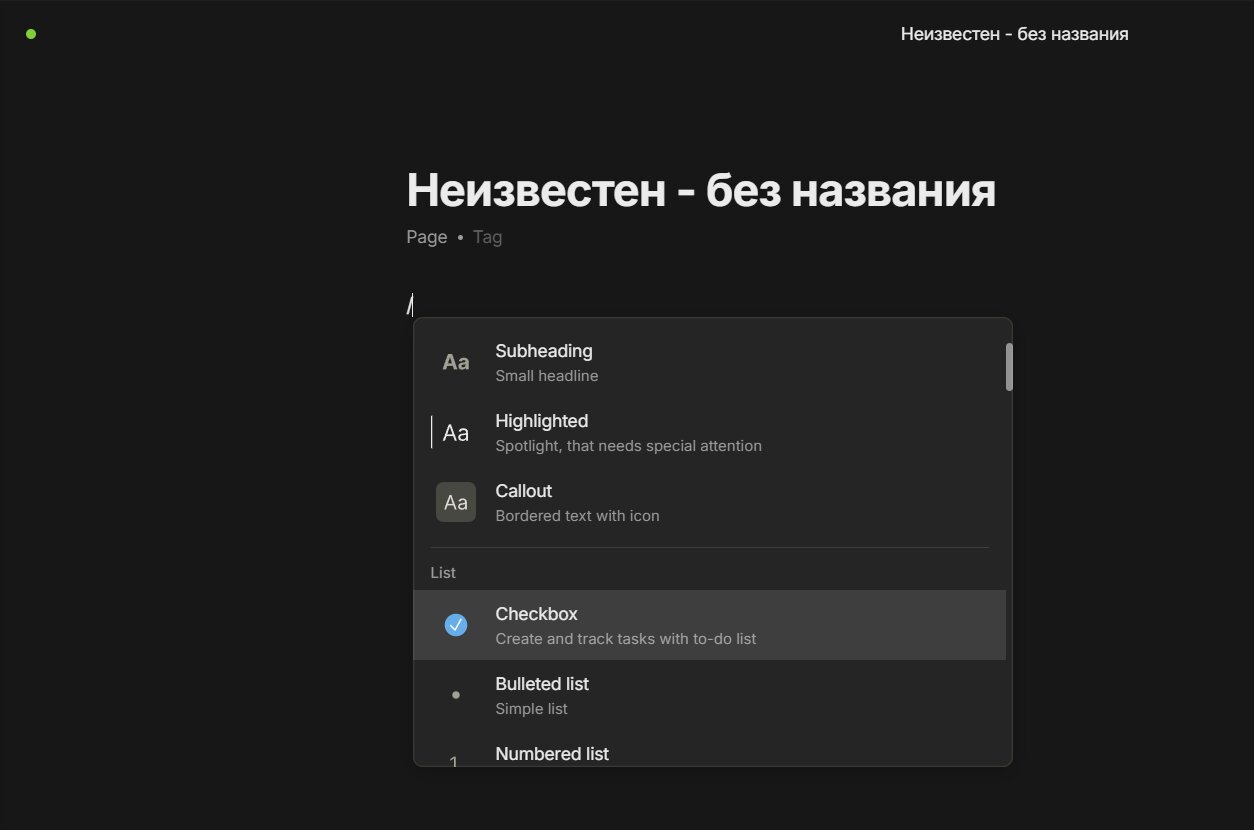The image size is (1254, 830).
Task: Click the top bar page title text
Action: pyautogui.click(x=1014, y=34)
